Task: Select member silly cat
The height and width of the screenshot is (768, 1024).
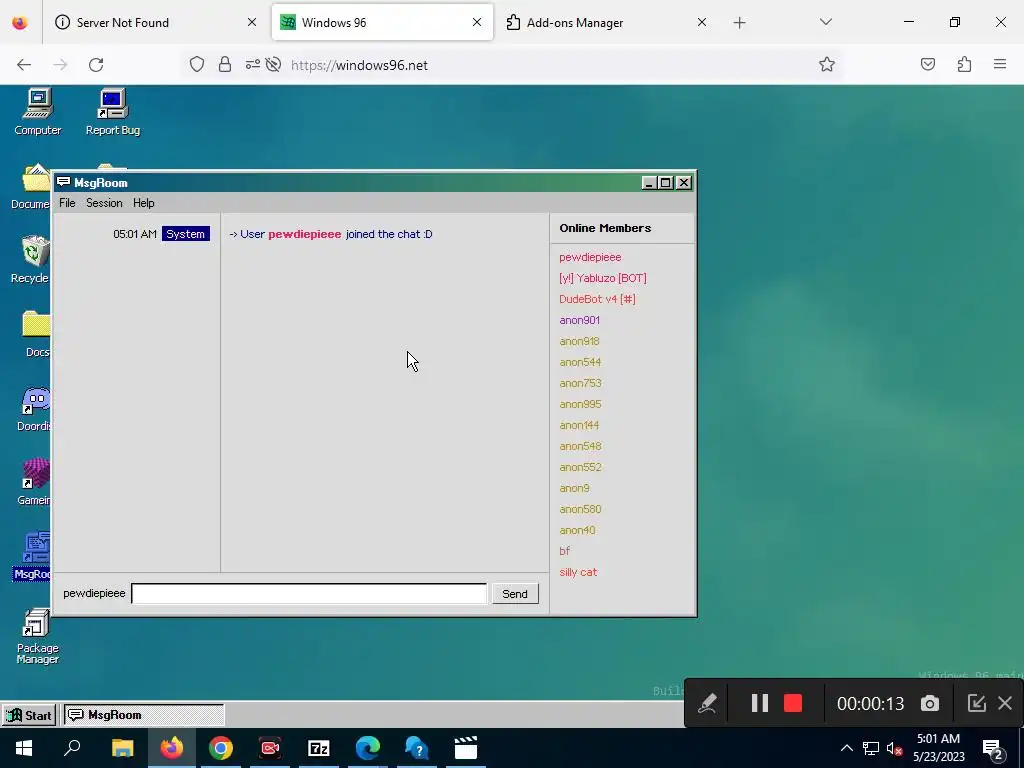Action: click(x=579, y=572)
